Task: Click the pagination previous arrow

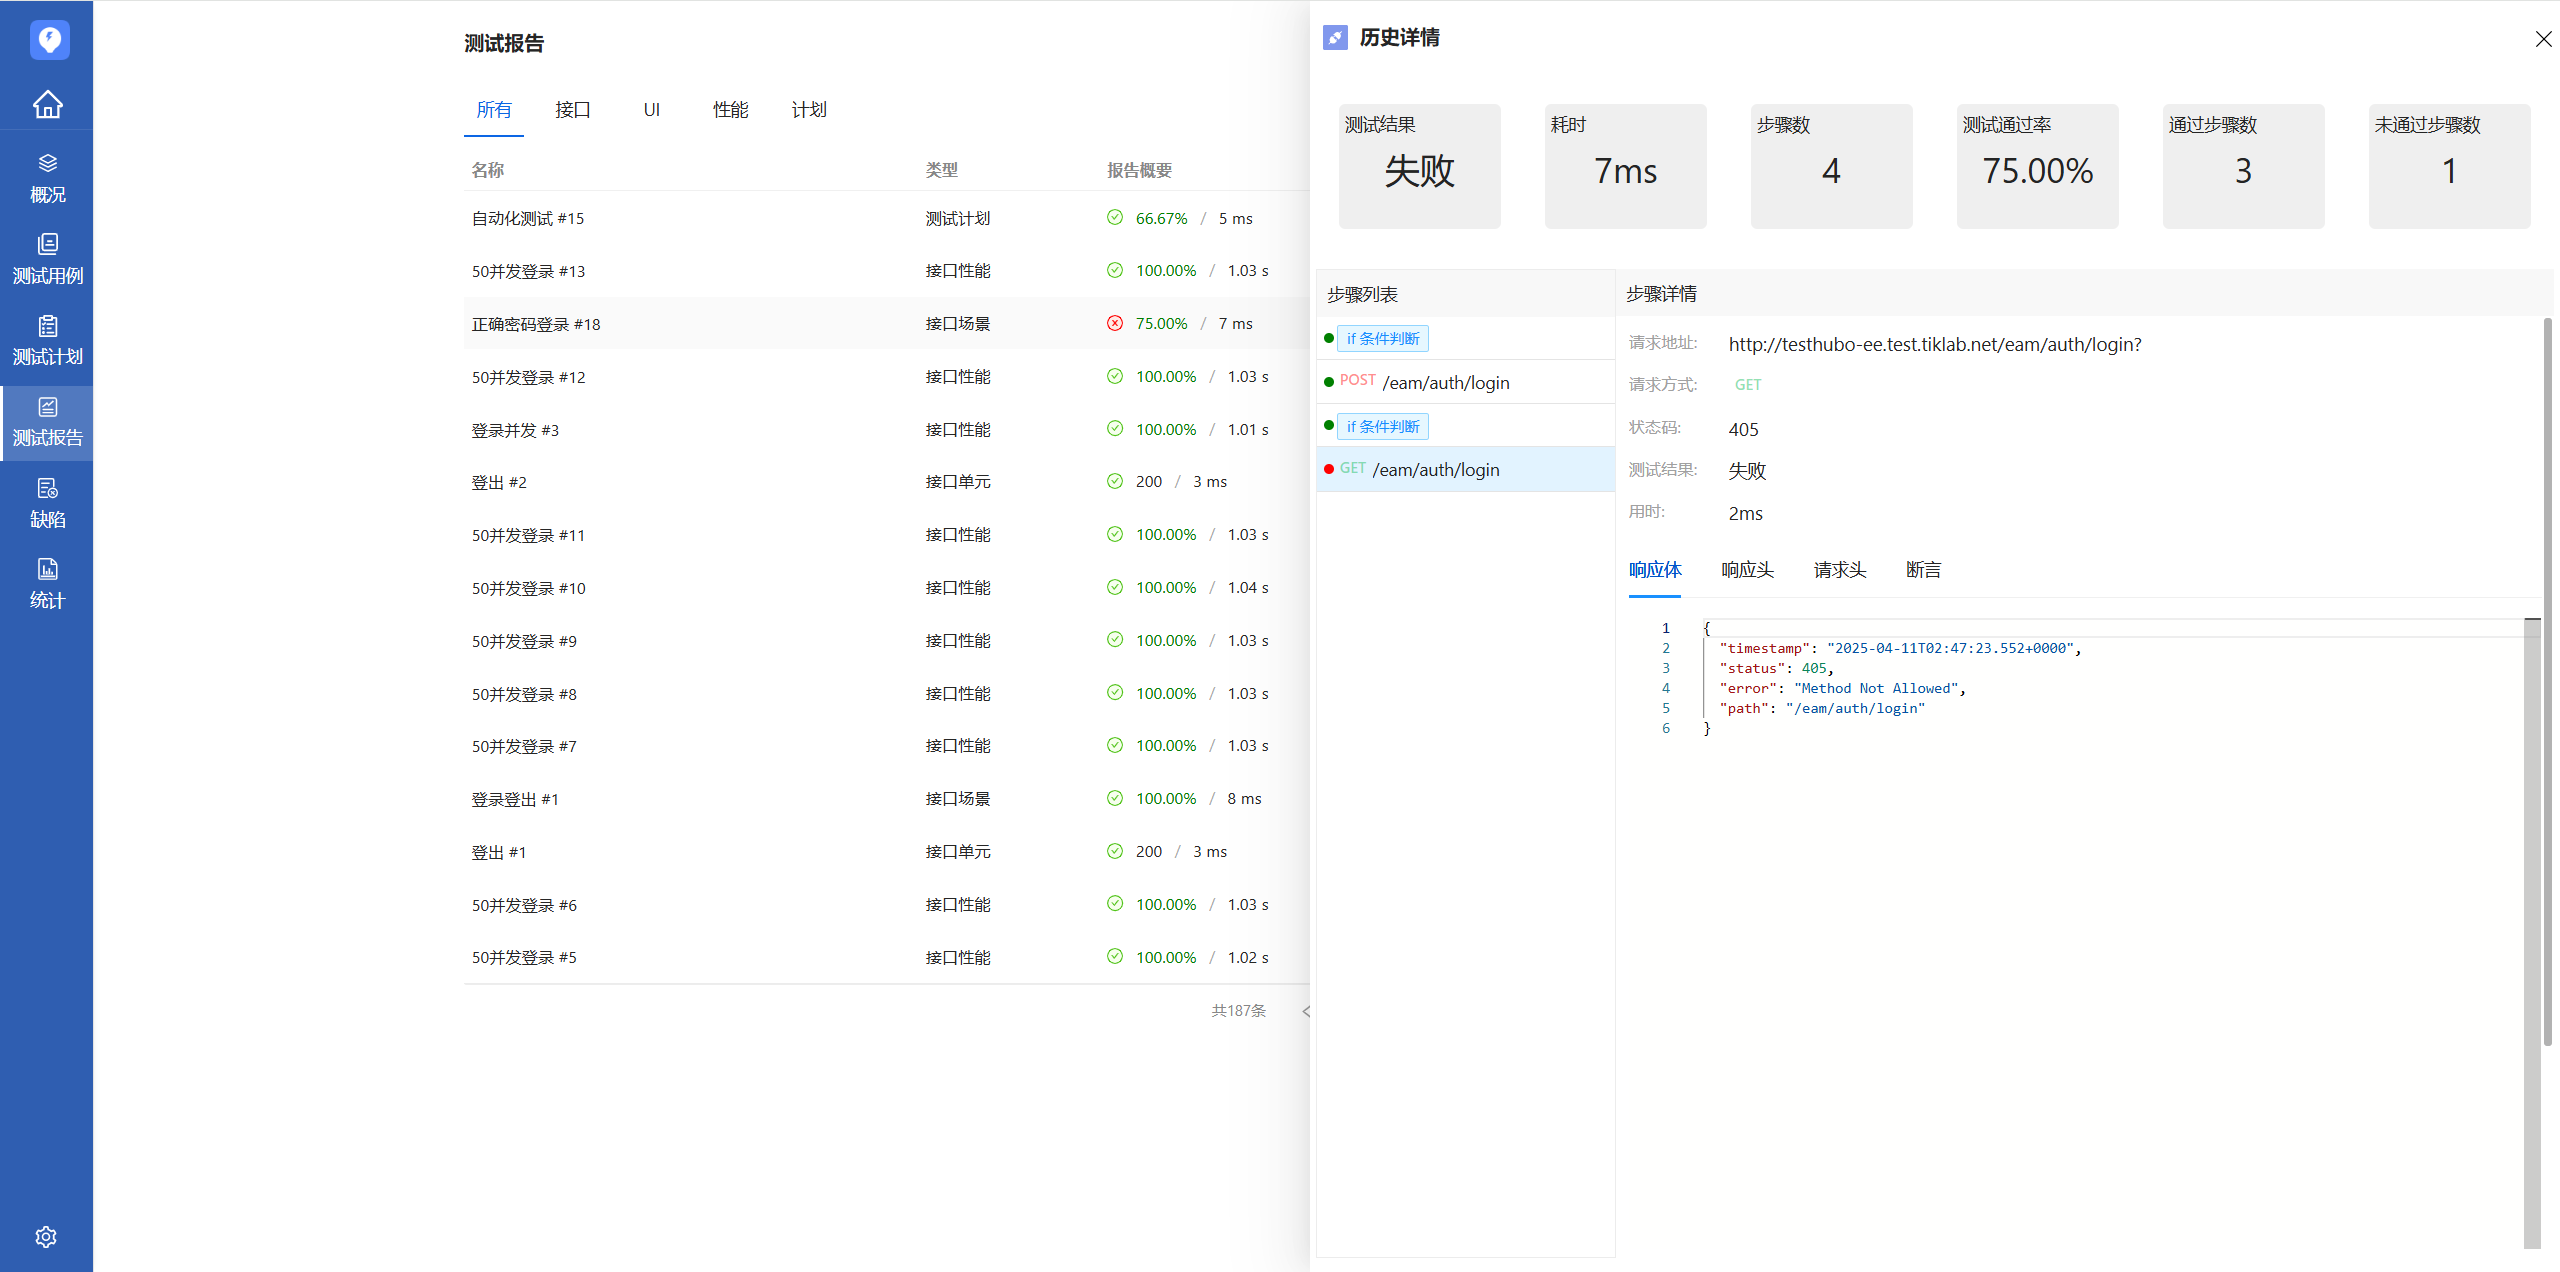Action: coord(1305,1011)
